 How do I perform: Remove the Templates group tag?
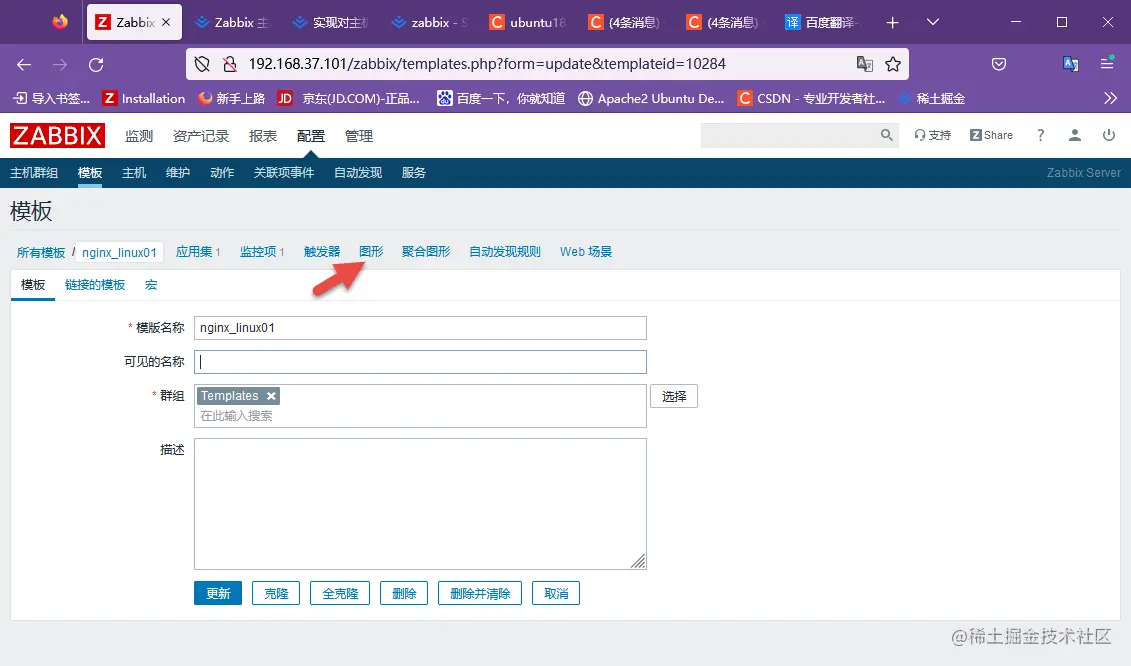point(271,395)
